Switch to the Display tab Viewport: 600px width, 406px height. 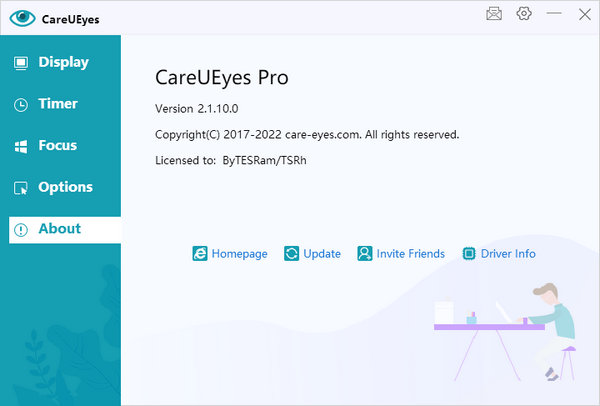(x=63, y=62)
